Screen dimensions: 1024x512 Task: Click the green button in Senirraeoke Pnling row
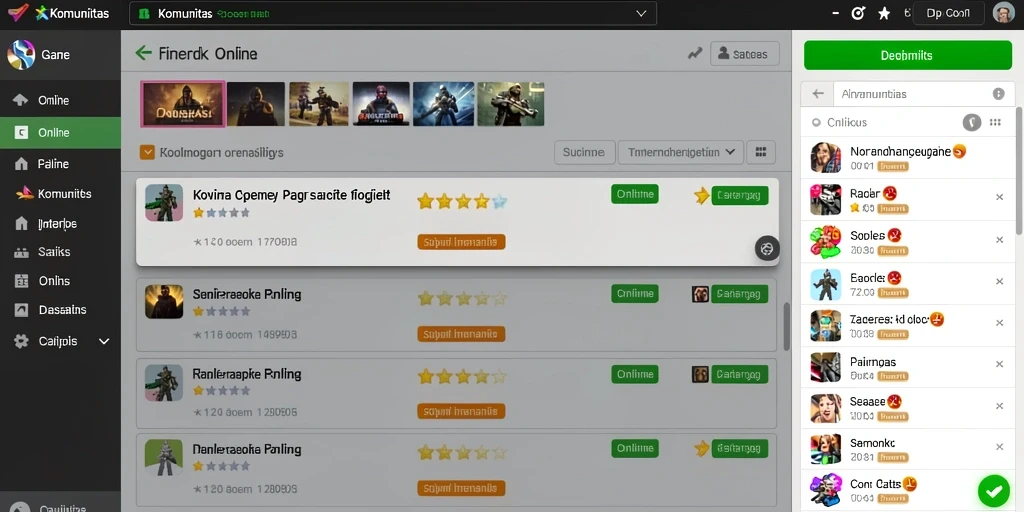click(x=739, y=294)
